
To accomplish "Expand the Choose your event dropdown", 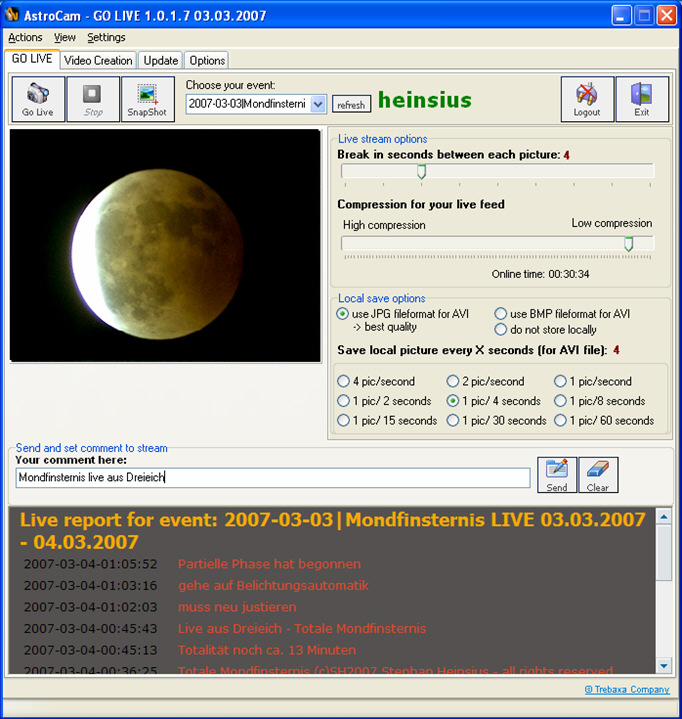I will pos(318,104).
